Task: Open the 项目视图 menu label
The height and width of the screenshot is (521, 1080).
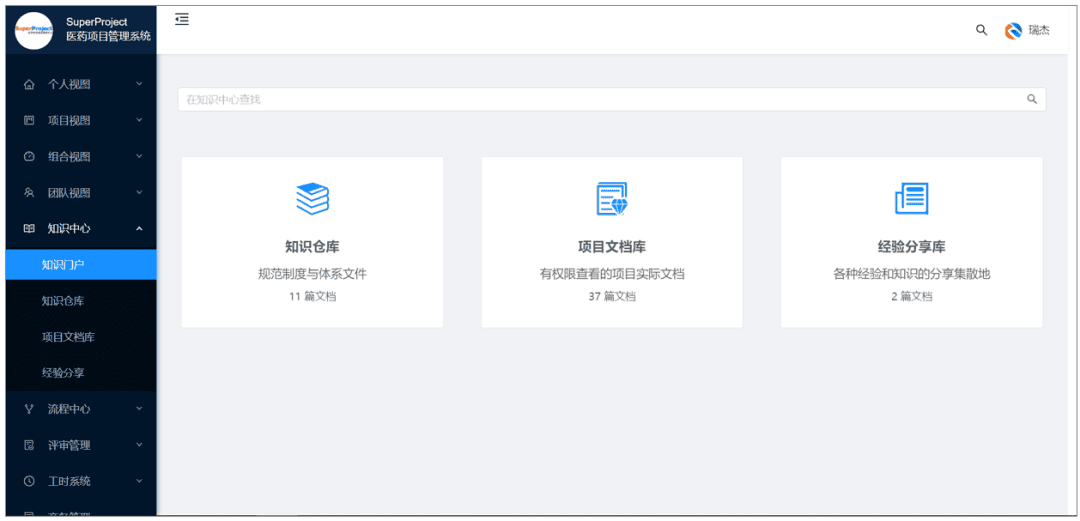Action: (x=69, y=121)
